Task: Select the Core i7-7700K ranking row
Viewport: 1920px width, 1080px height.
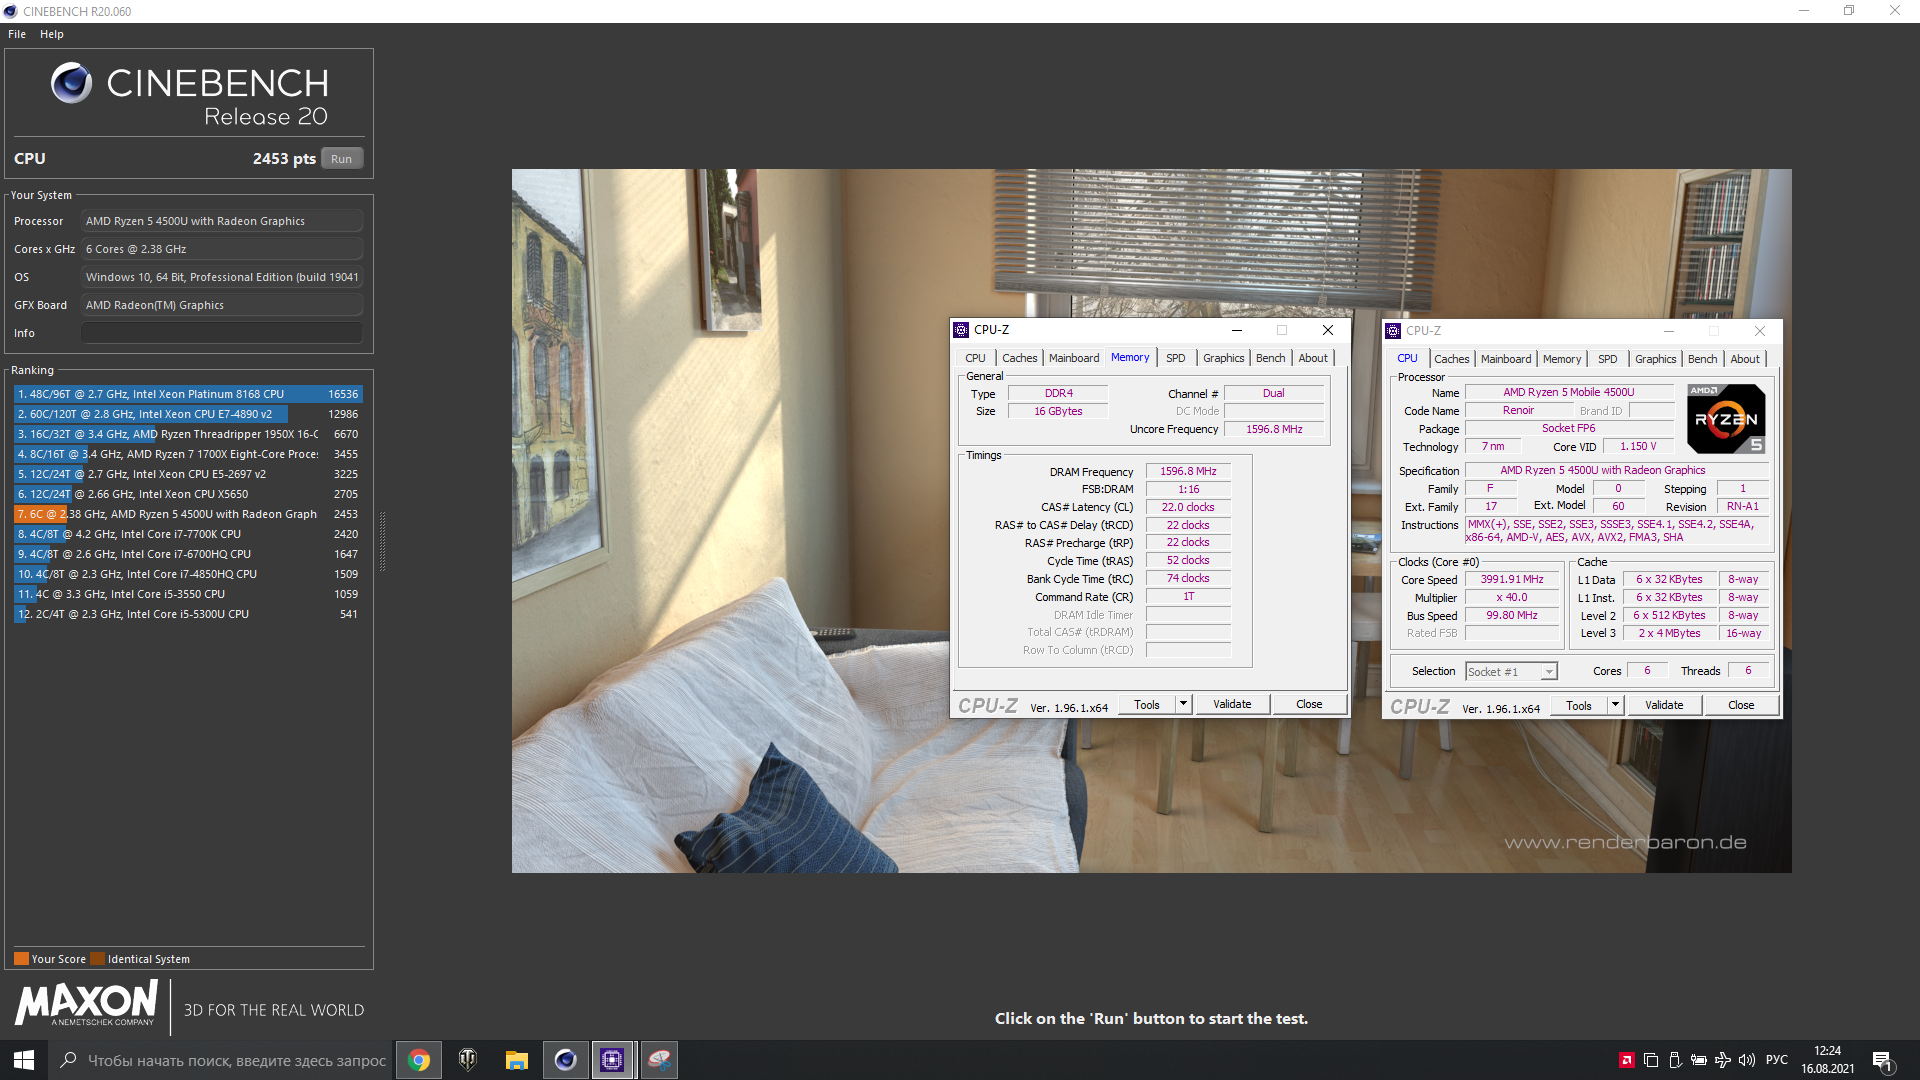Action: 188,534
